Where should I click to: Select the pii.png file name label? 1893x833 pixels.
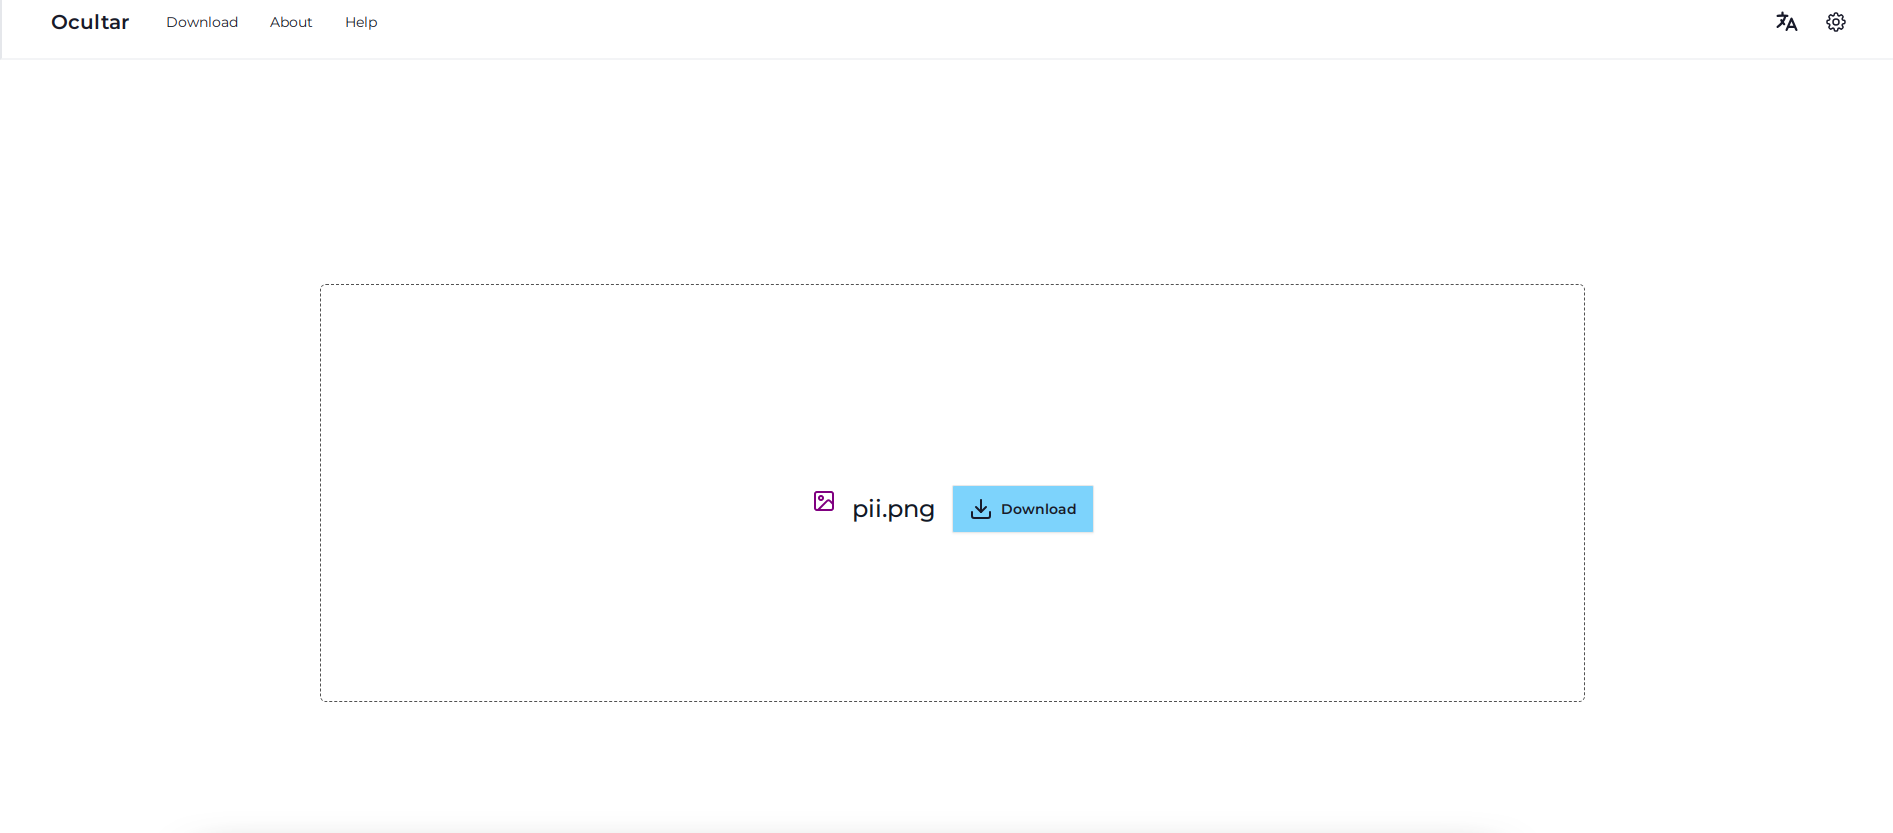893,509
